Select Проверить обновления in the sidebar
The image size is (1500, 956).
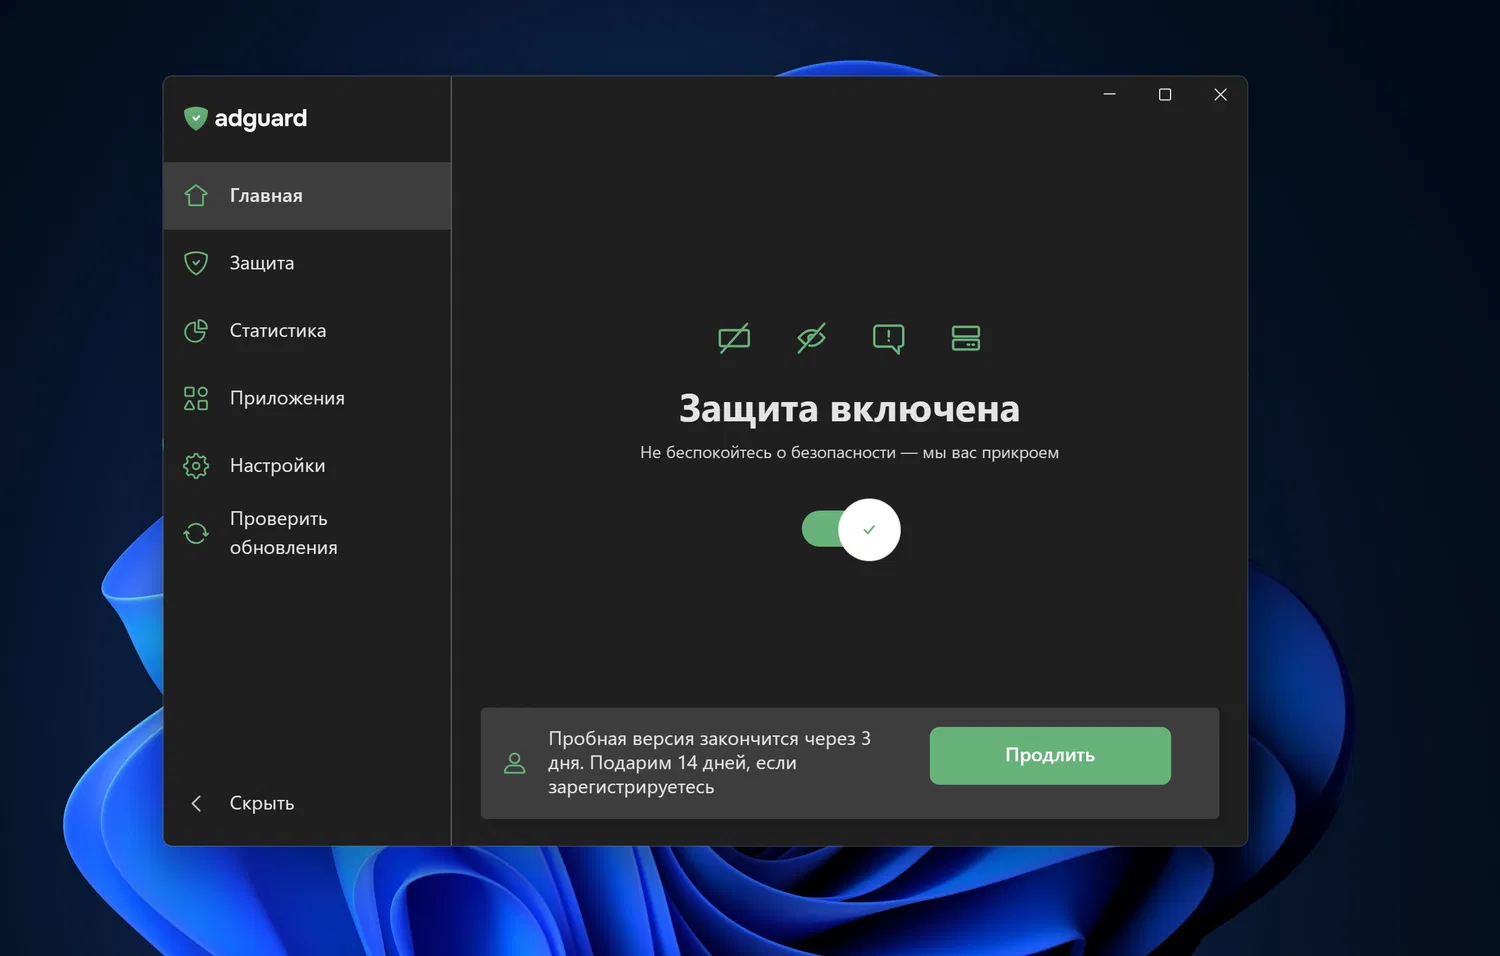pos(307,533)
